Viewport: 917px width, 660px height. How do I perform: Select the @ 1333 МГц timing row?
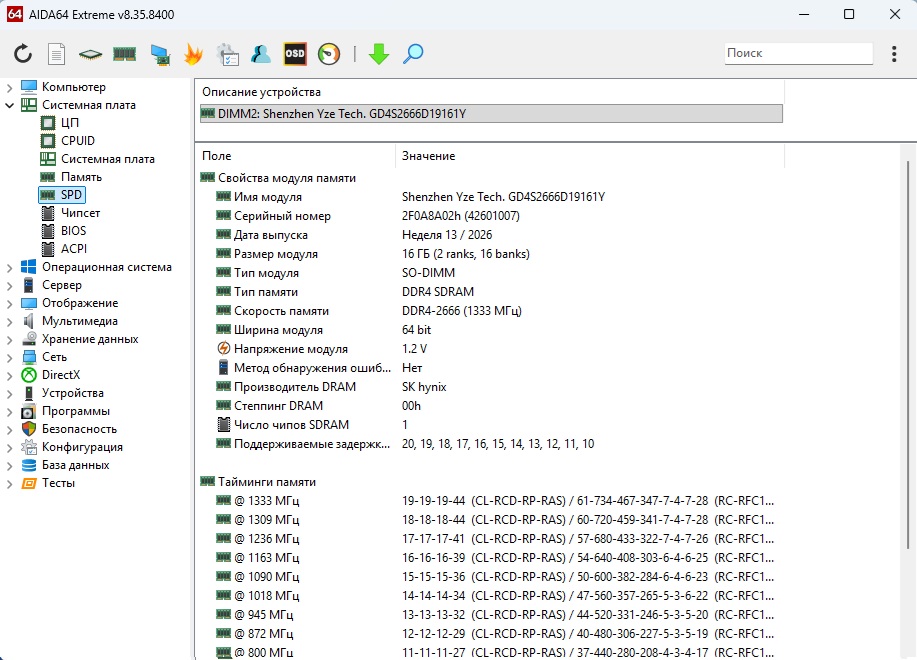491,501
